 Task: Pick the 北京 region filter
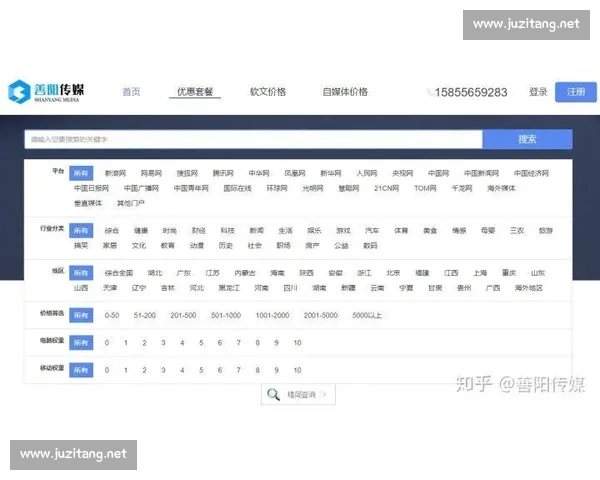coord(393,273)
